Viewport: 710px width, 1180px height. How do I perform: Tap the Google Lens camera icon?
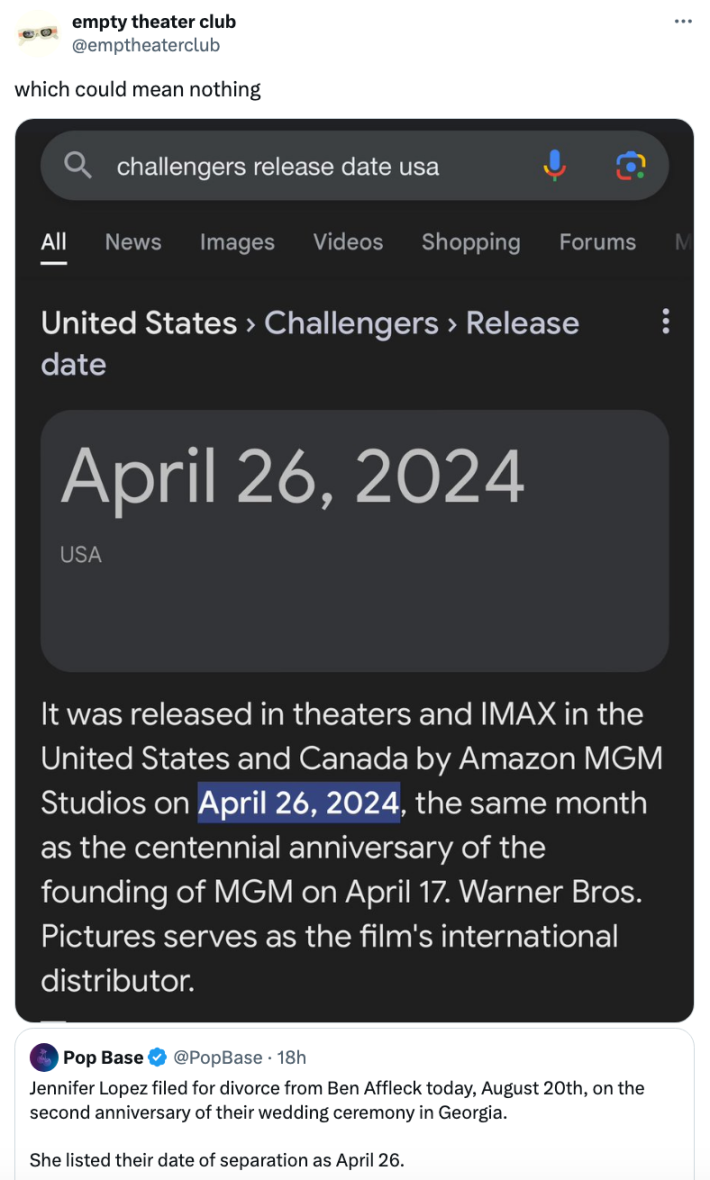coord(630,165)
